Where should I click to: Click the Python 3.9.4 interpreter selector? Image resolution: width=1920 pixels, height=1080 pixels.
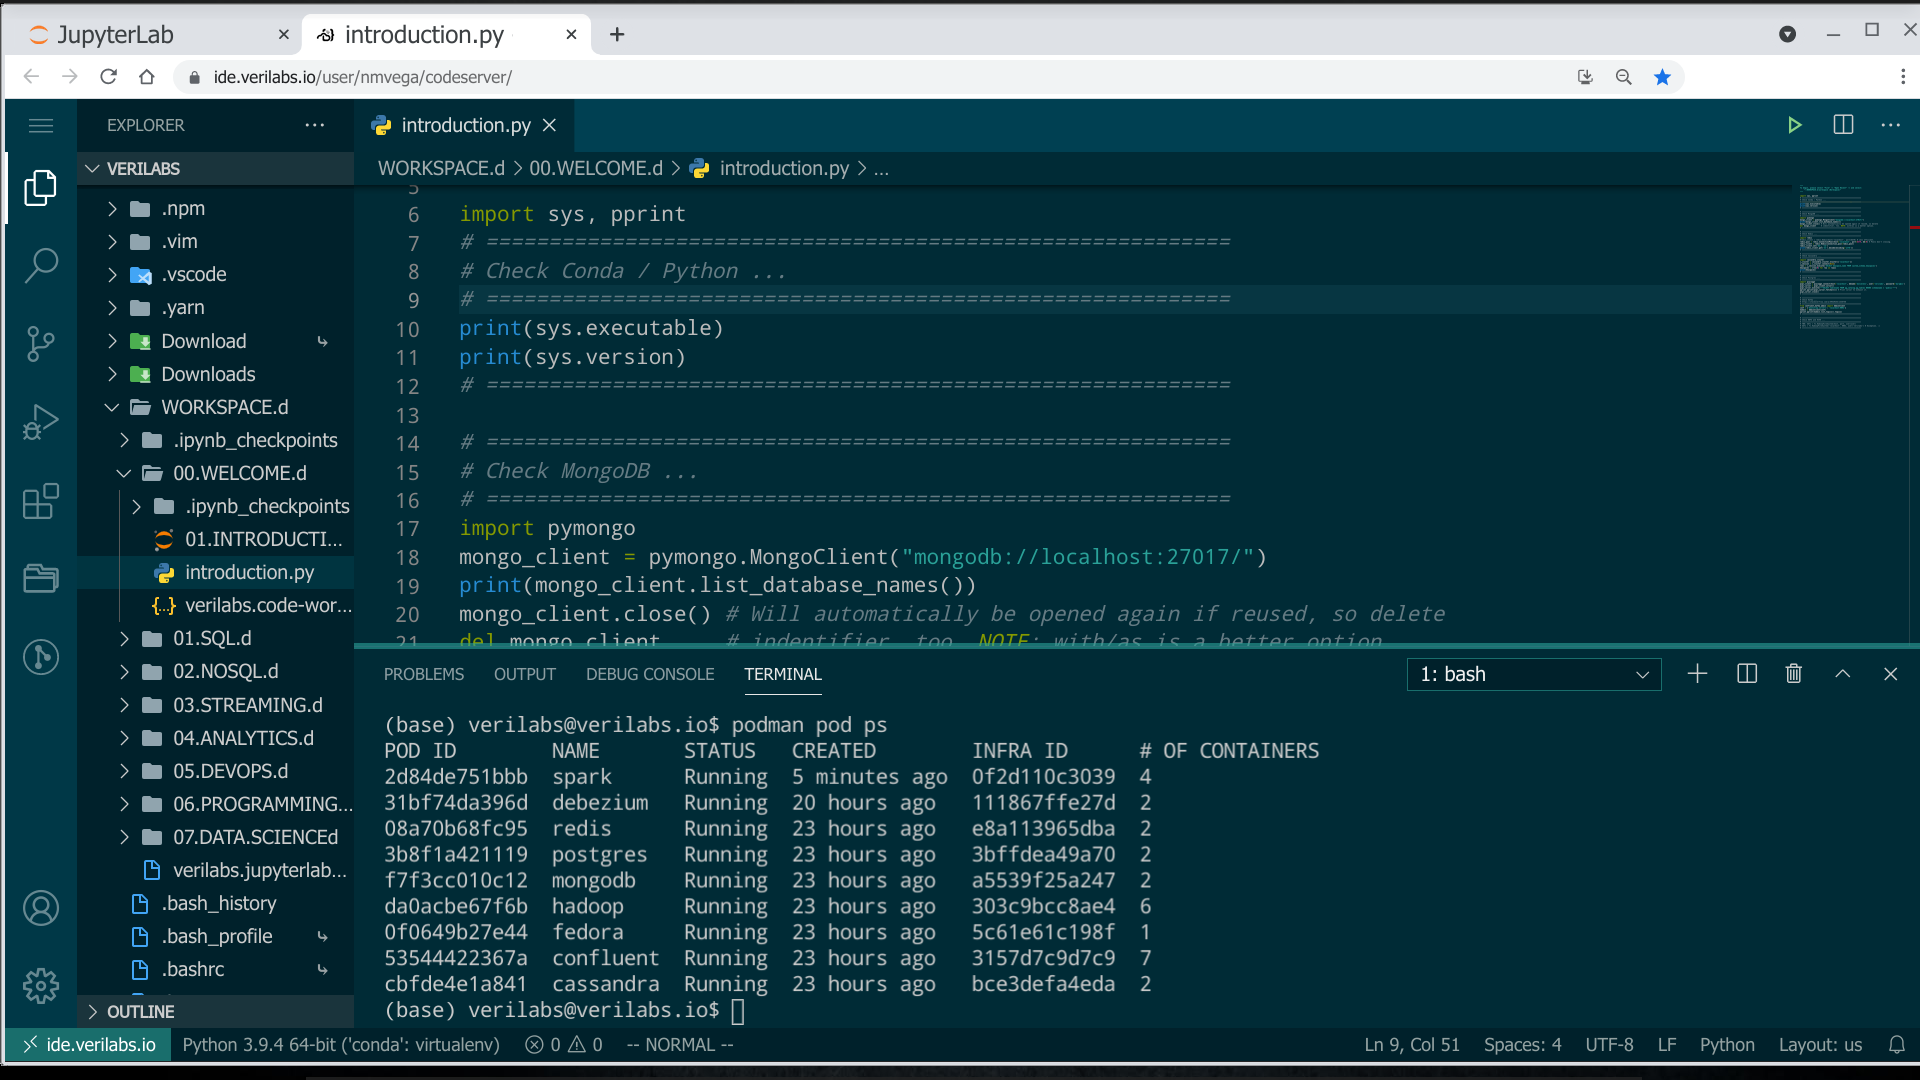(x=341, y=1045)
